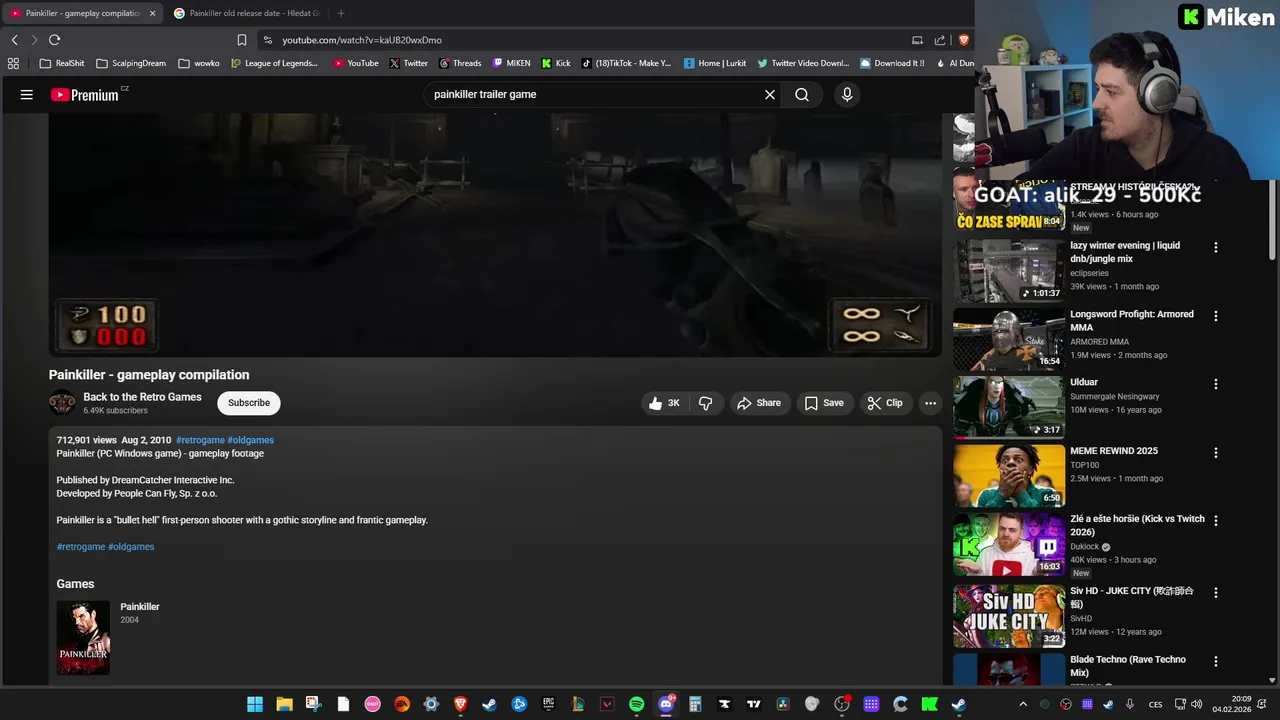Open options menu for Ulduar video
This screenshot has width=1280, height=720.
[x=1216, y=384]
